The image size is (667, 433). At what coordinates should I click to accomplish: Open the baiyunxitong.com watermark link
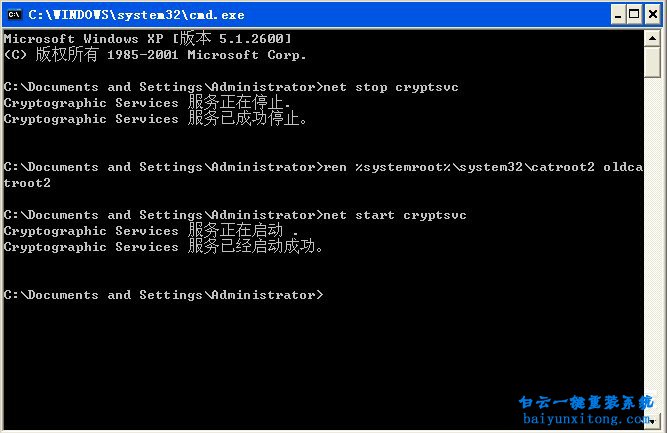583,421
